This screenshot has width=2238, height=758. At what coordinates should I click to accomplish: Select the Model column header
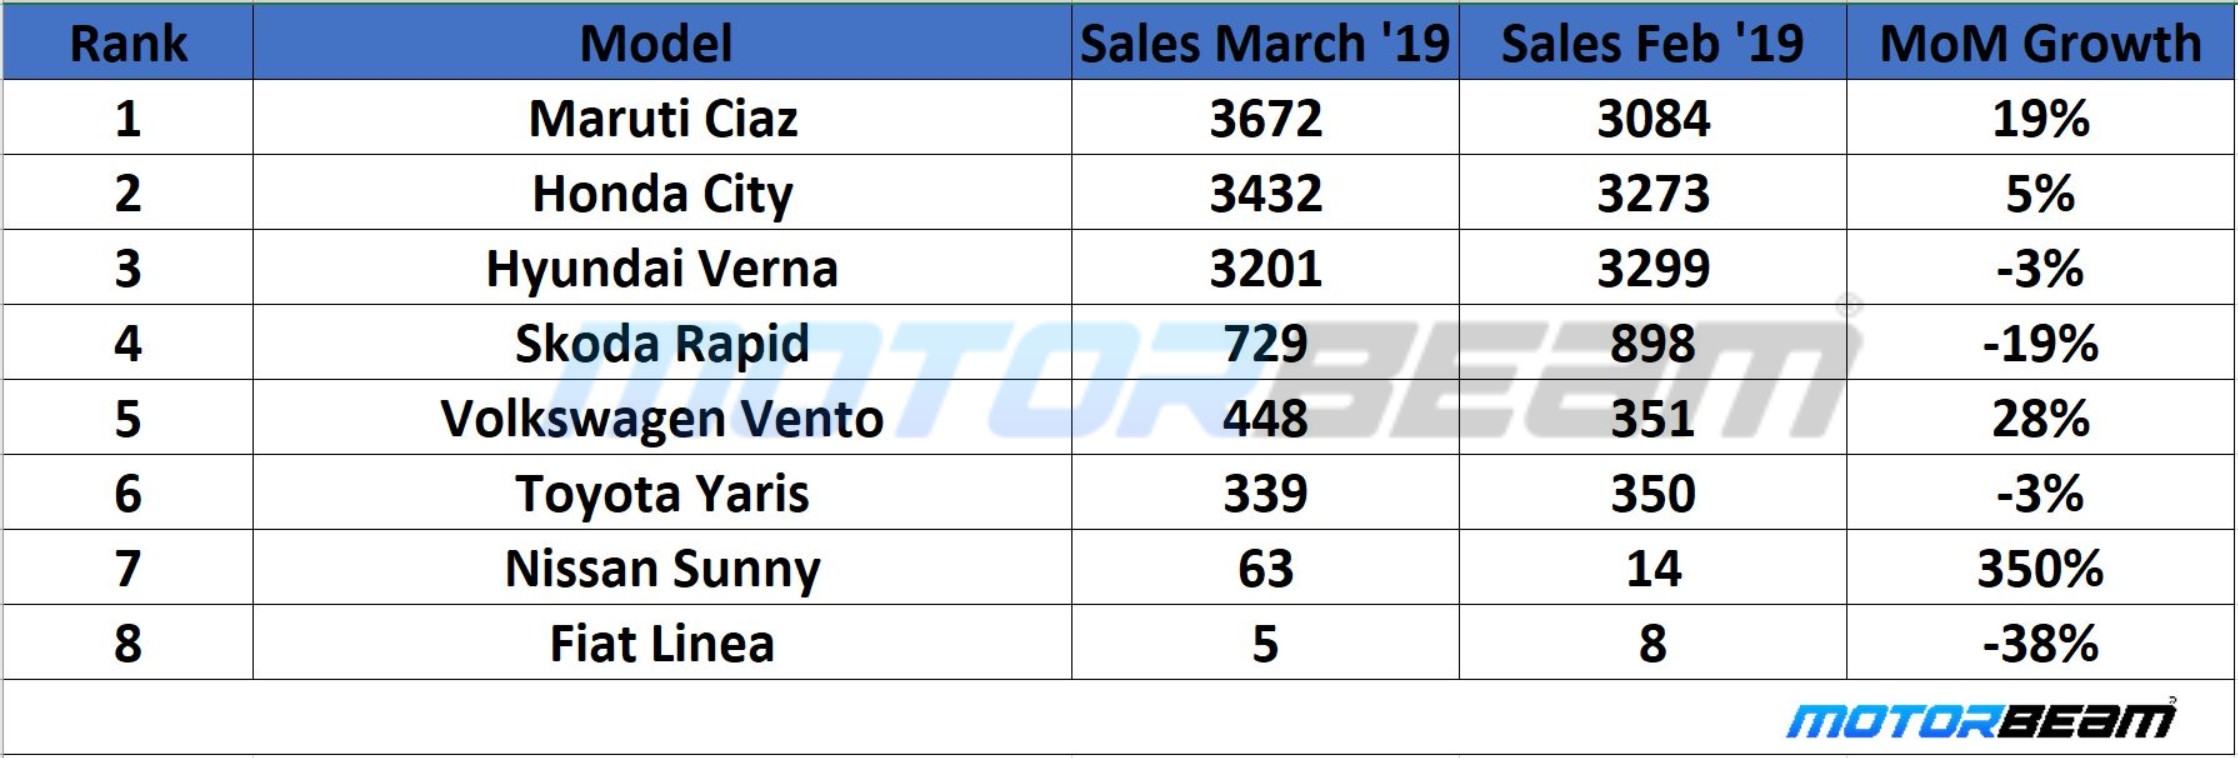(x=657, y=44)
